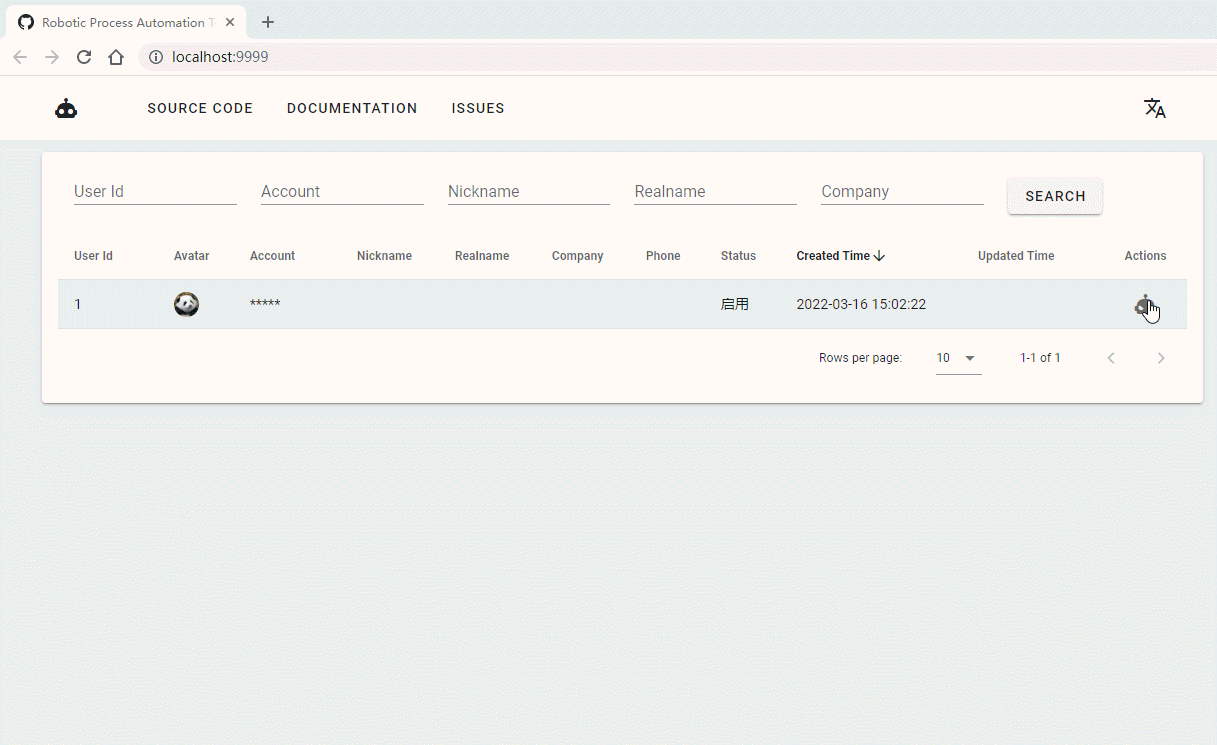Sort by Phone column header

click(663, 256)
